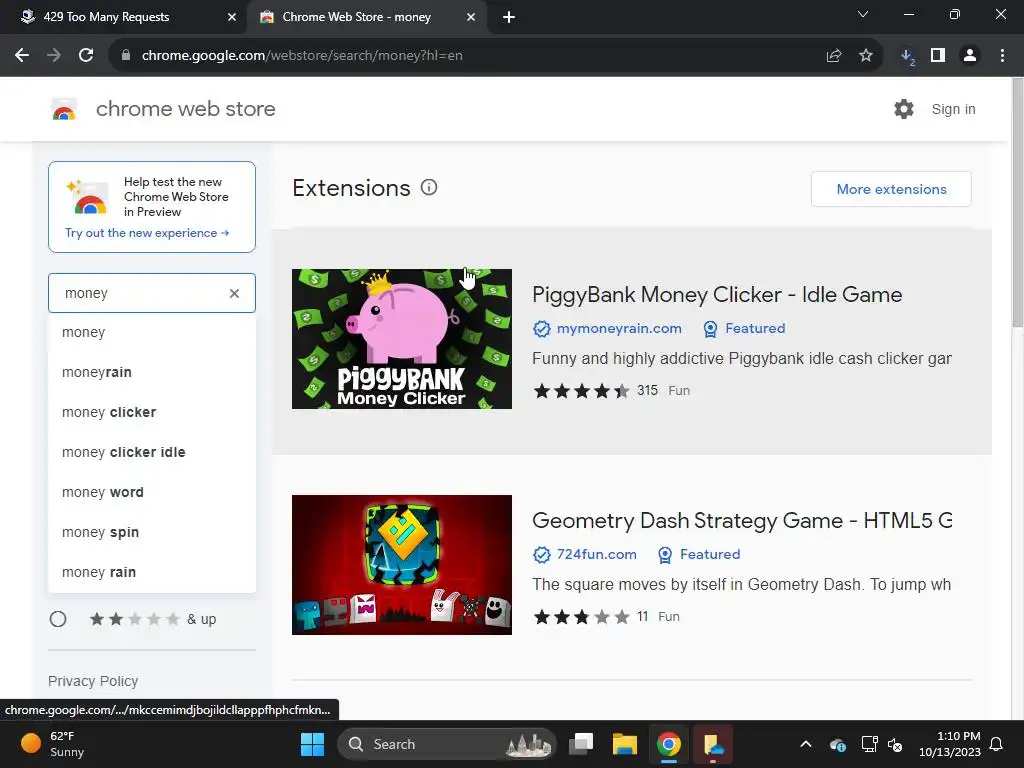Open the mymoneyrain.com publisher link
The height and width of the screenshot is (768, 1024).
pos(618,328)
